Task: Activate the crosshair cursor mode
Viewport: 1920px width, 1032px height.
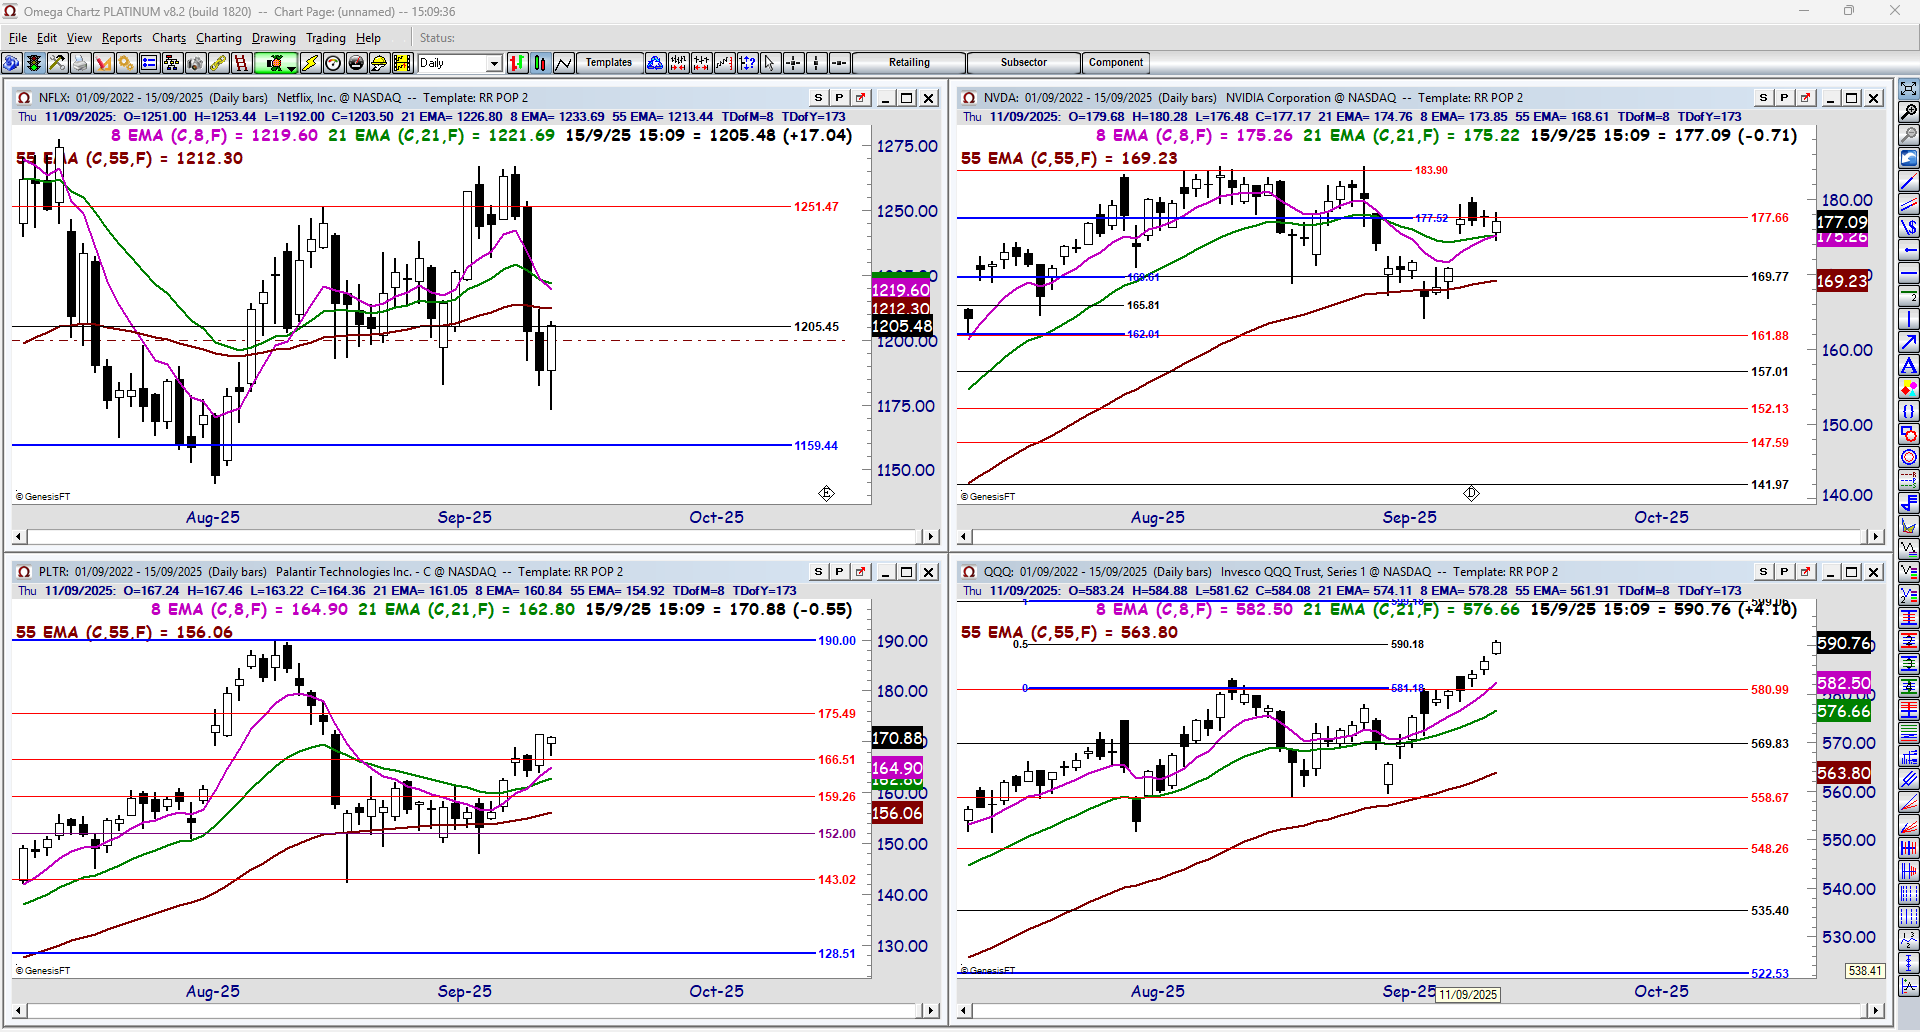Action: point(793,63)
